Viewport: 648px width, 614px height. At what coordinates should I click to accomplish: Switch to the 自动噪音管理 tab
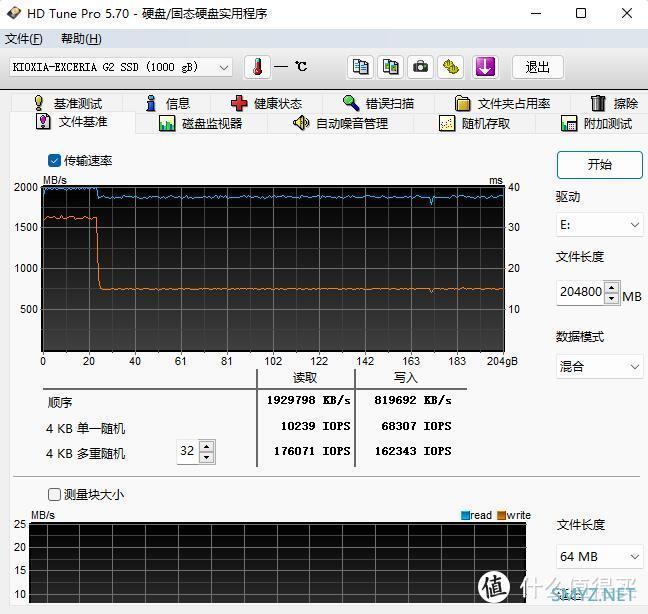coord(340,124)
